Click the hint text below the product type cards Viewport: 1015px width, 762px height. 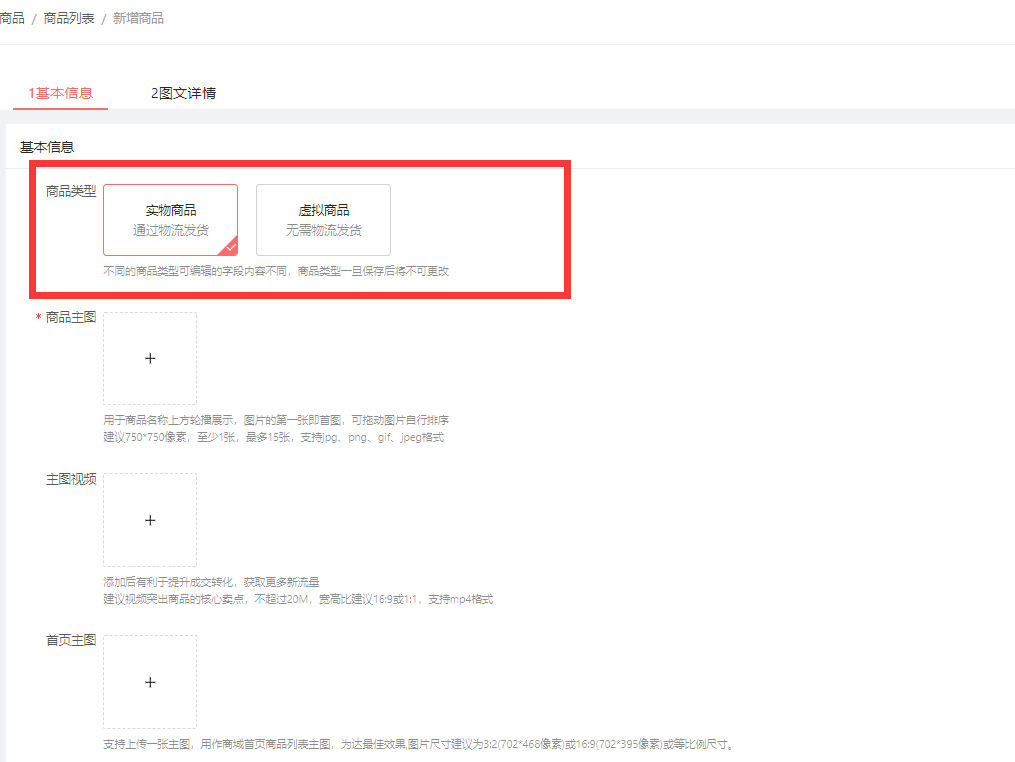point(276,271)
